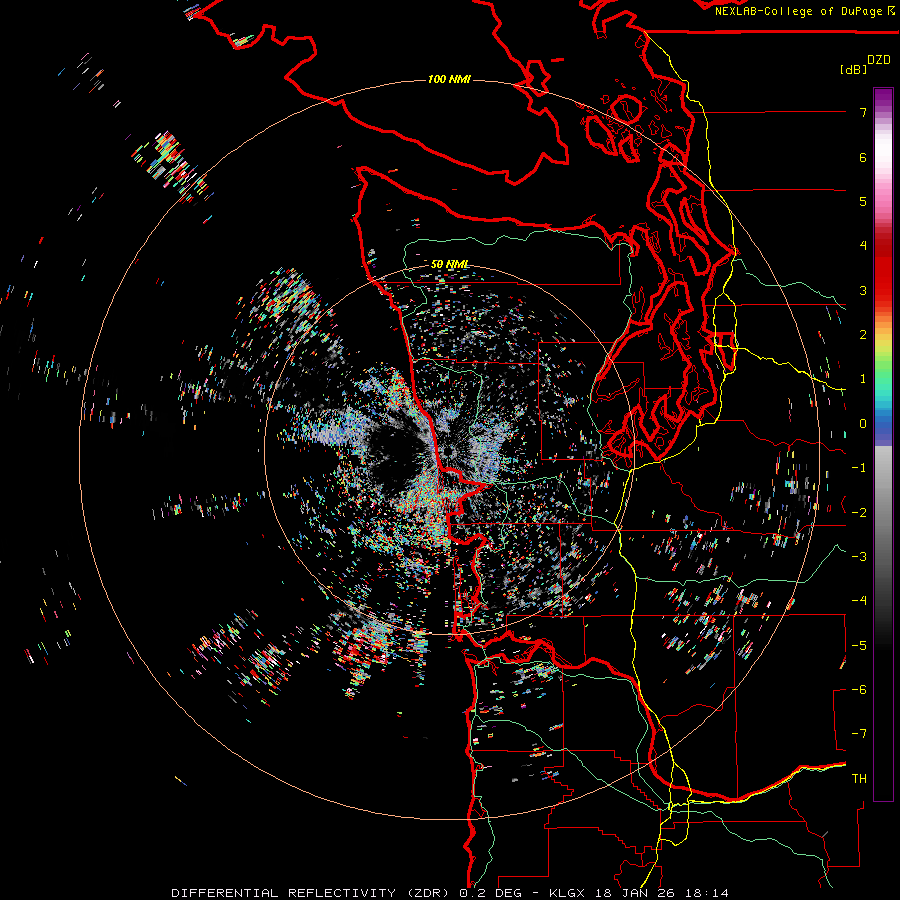Click the -5 value on color scale
The image size is (900, 900).
[x=859, y=645]
